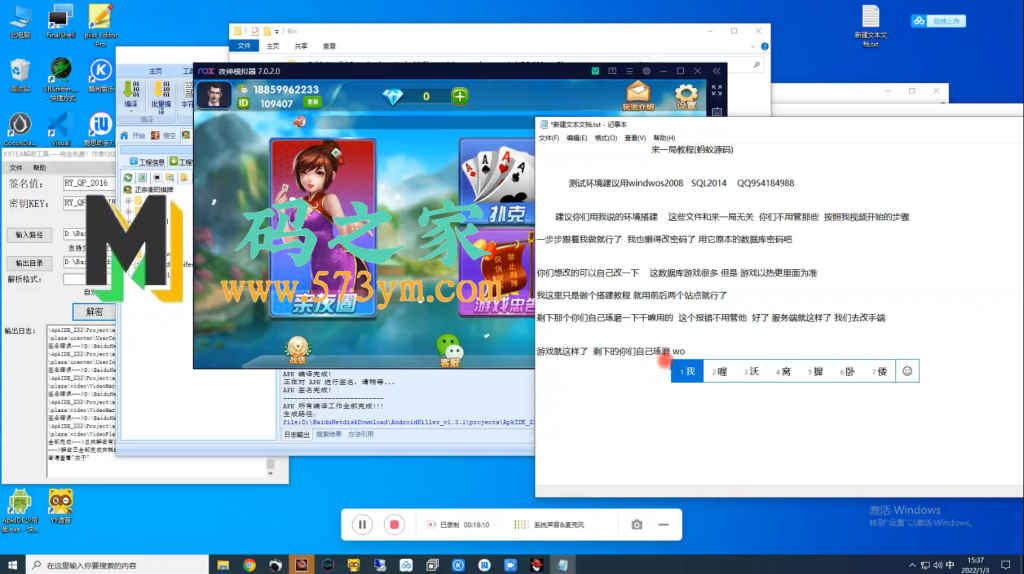This screenshot has height=574, width=1024.
Task: Select the 扑克 poker game card
Action: pyautogui.click(x=498, y=182)
